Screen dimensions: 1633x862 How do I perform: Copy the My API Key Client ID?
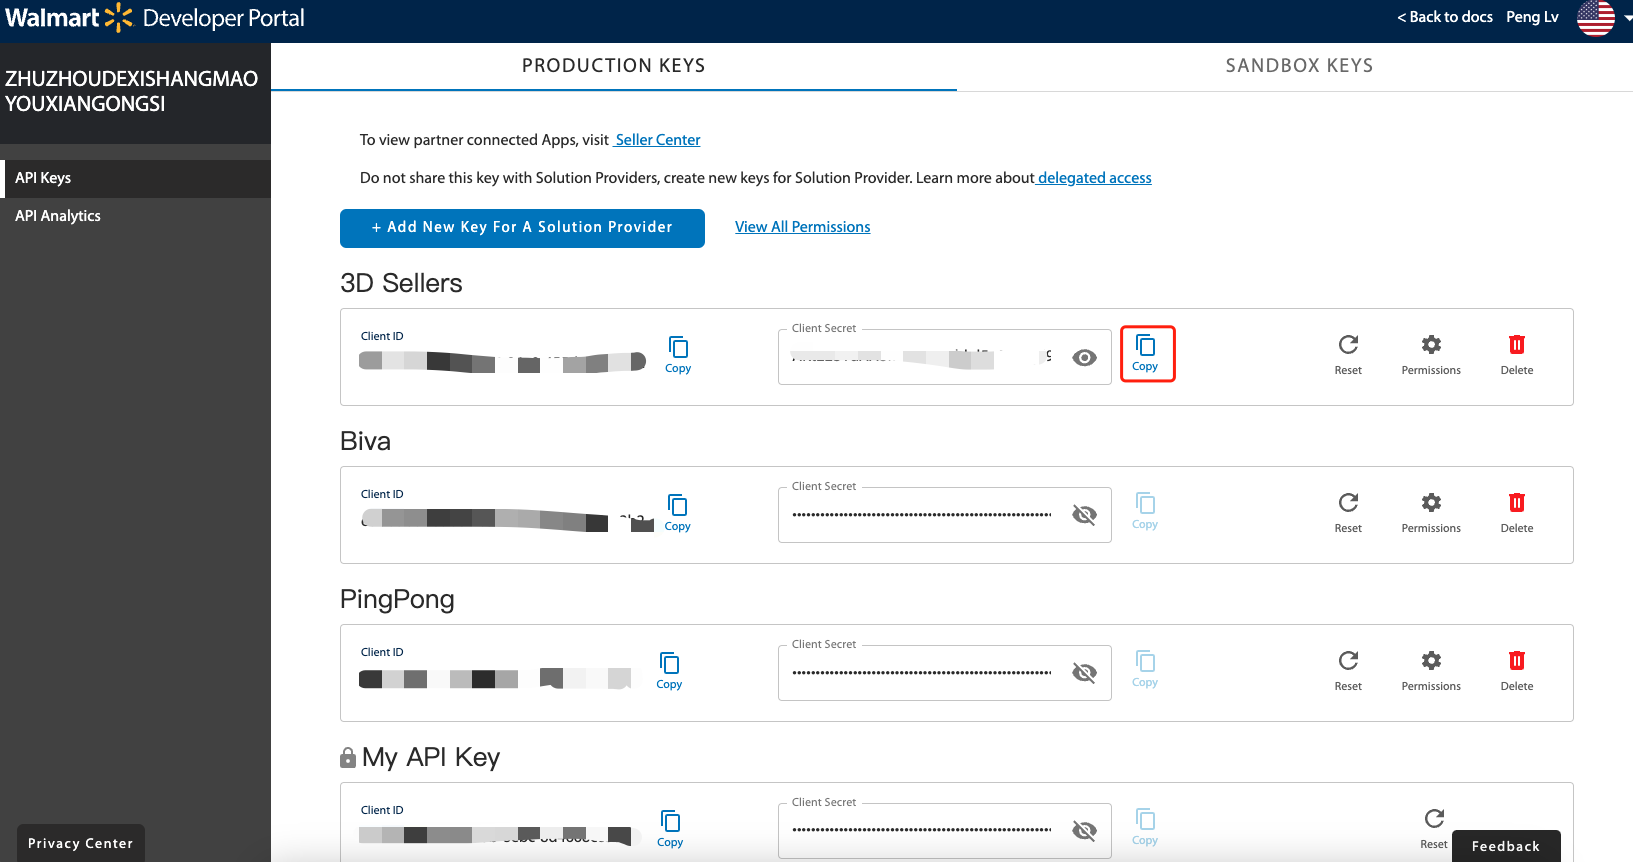[x=670, y=829]
